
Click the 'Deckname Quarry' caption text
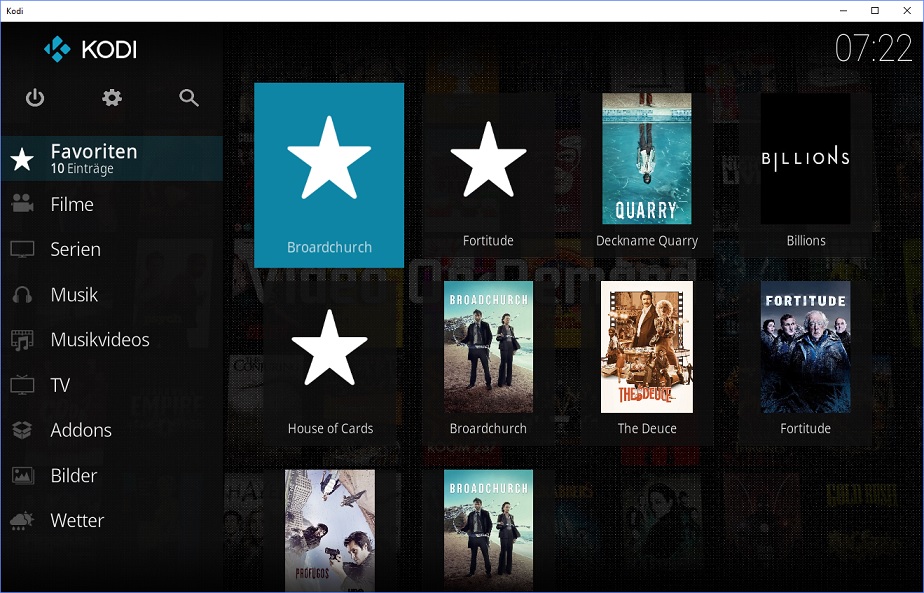(646, 241)
